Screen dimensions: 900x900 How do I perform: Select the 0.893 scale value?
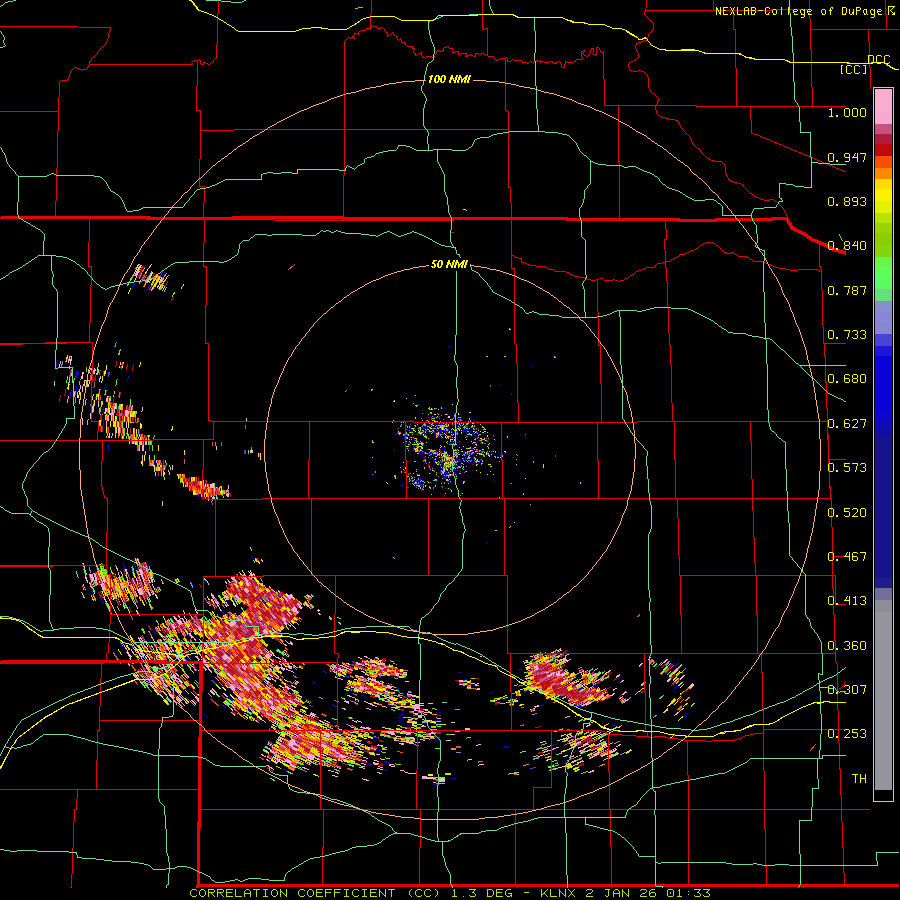(x=847, y=201)
